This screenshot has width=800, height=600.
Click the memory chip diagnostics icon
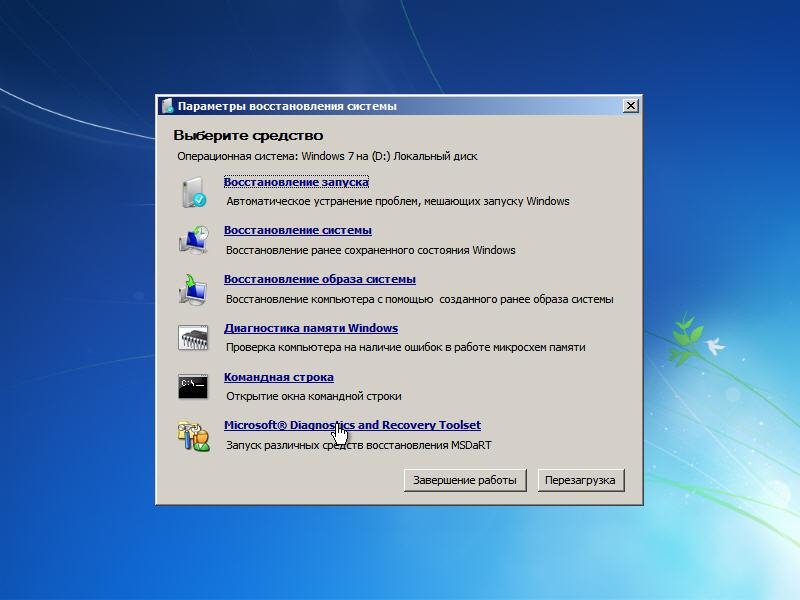point(193,338)
